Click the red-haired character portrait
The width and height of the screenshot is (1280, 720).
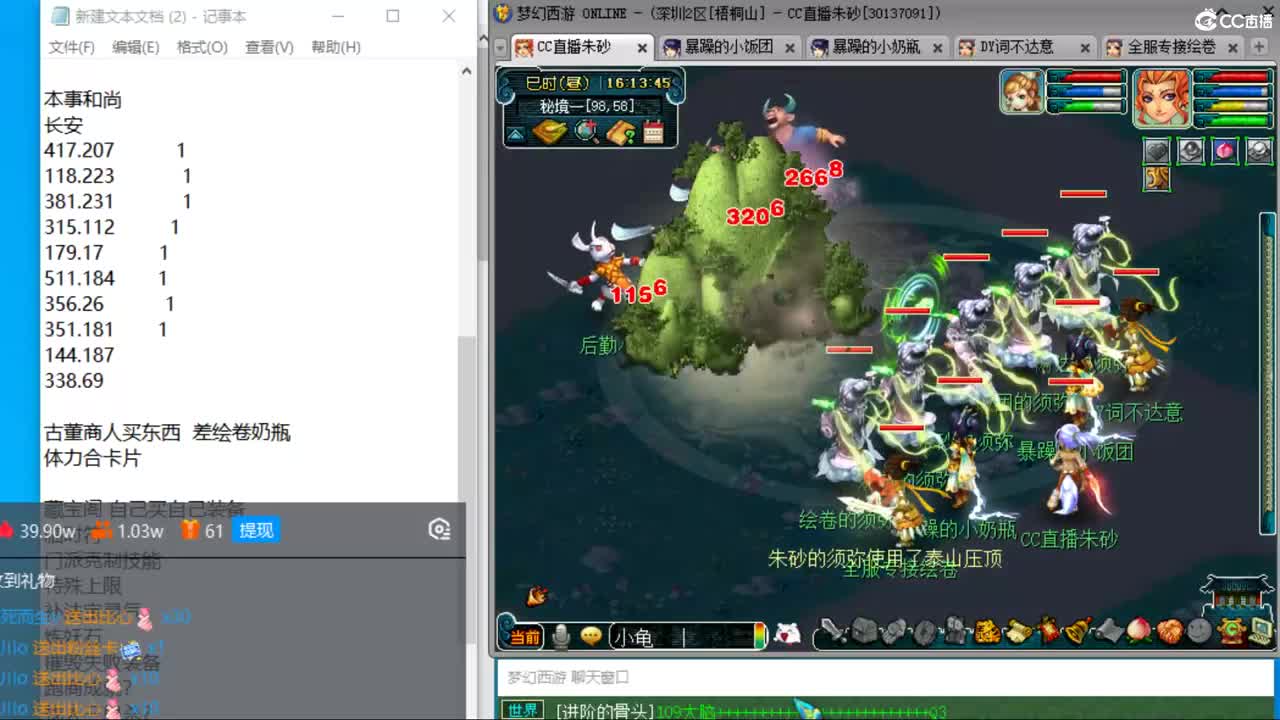[x=1162, y=98]
